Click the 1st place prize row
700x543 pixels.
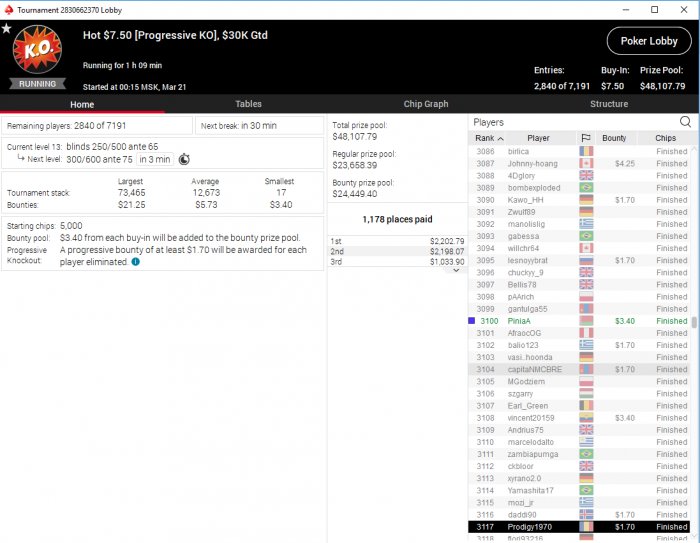tap(397, 241)
